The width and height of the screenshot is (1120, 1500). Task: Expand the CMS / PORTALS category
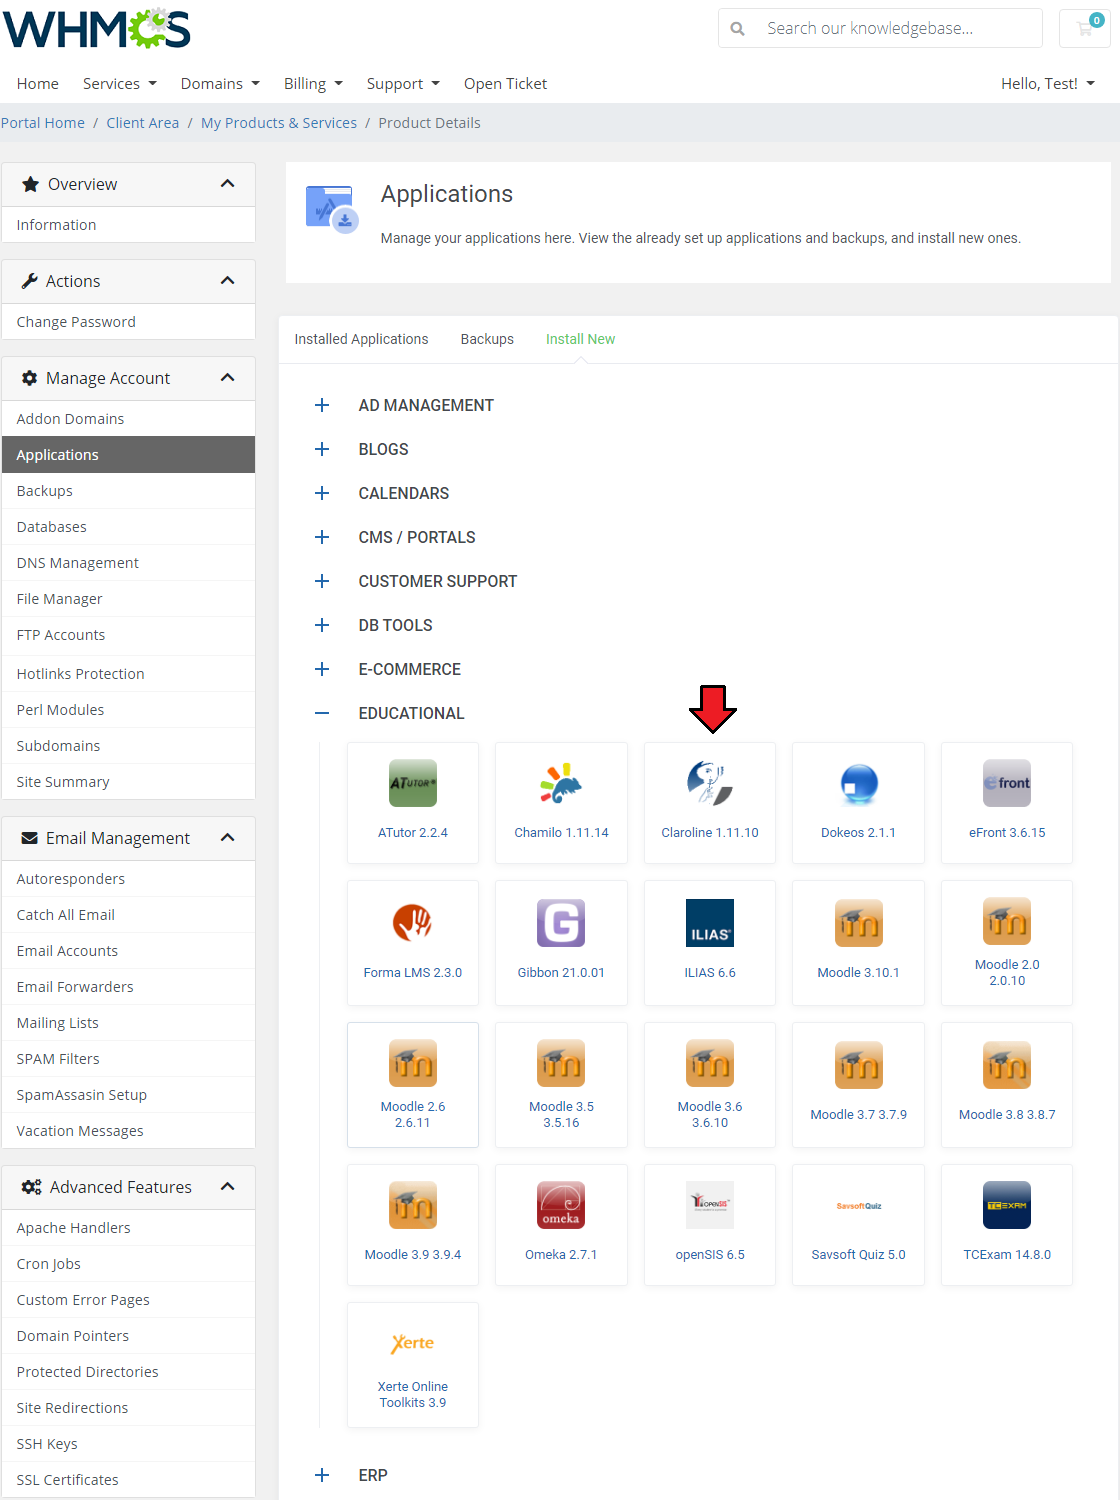[x=322, y=537]
